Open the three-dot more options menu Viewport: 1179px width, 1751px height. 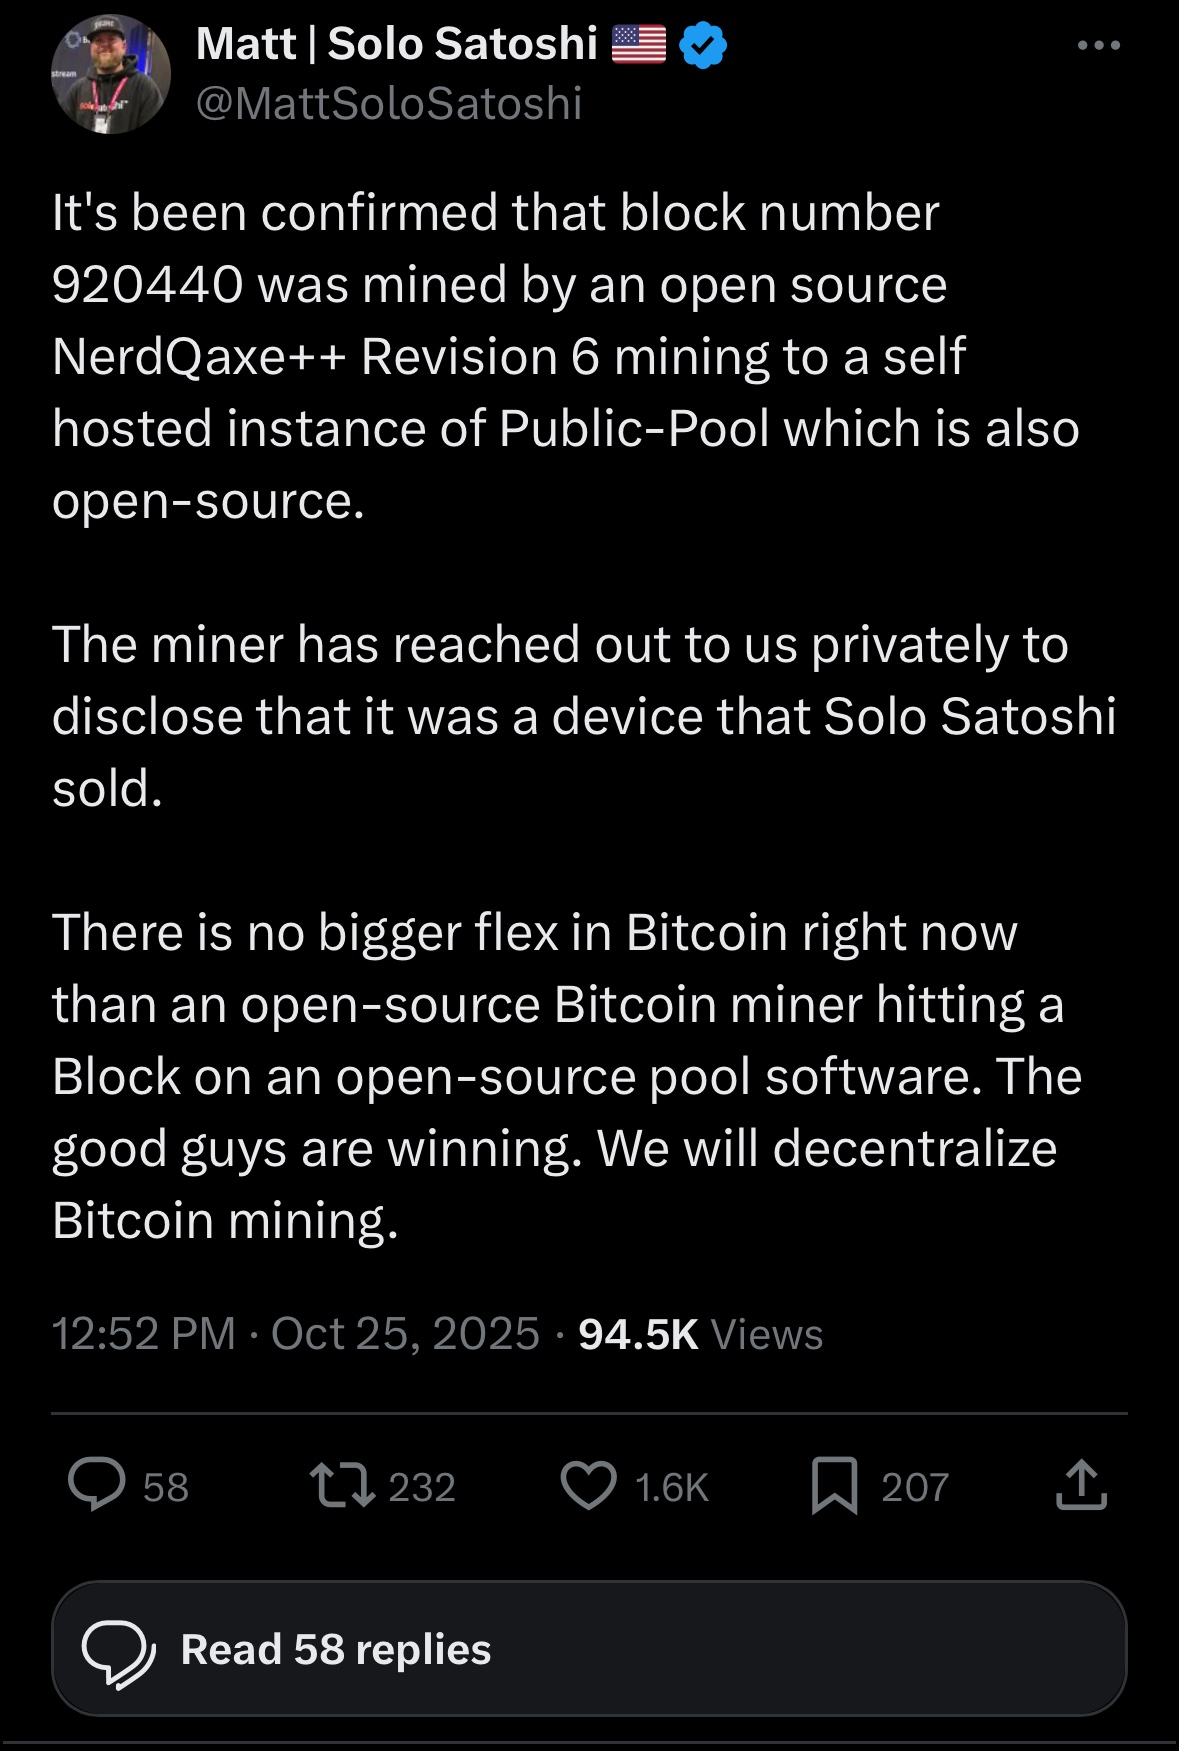(1099, 45)
